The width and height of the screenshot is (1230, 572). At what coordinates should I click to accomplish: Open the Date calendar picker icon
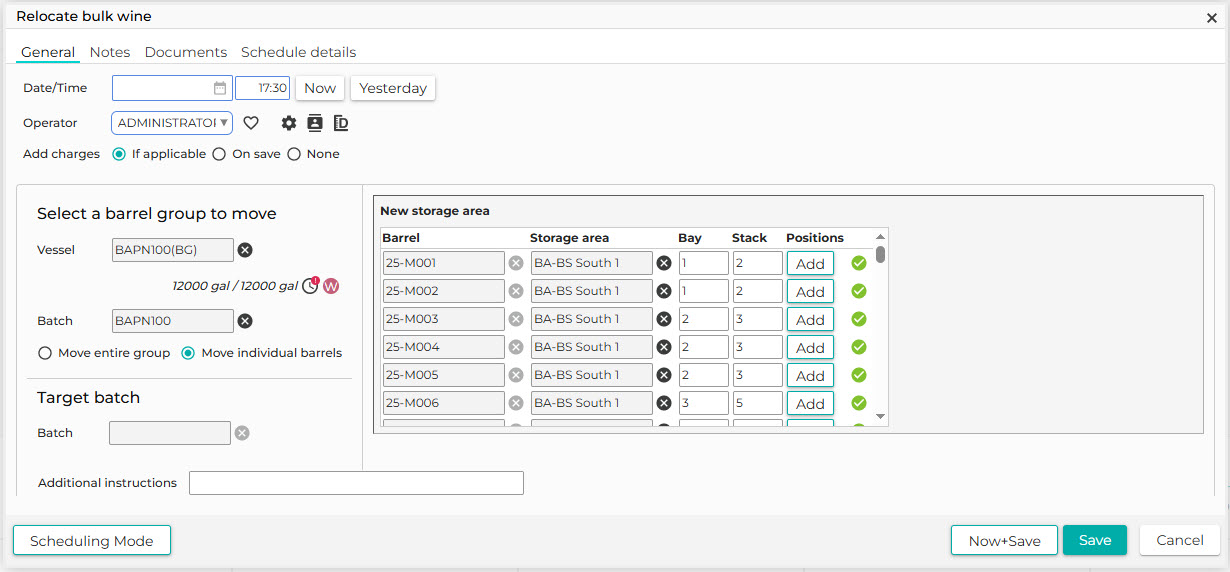[220, 88]
